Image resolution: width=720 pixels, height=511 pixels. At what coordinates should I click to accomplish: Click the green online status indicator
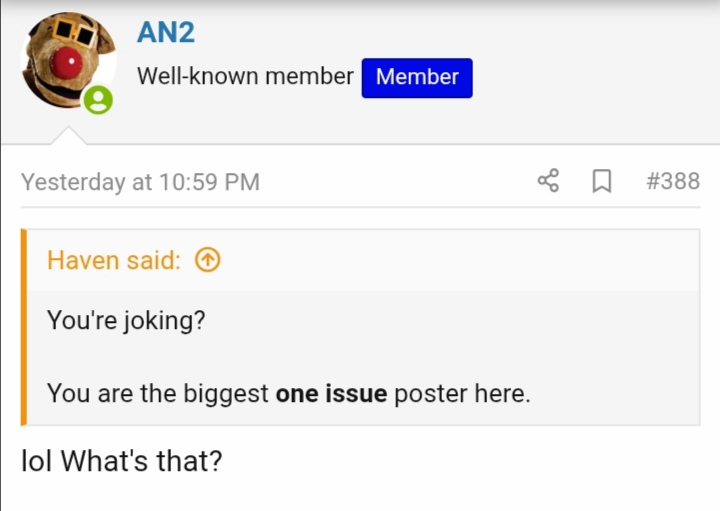click(98, 100)
